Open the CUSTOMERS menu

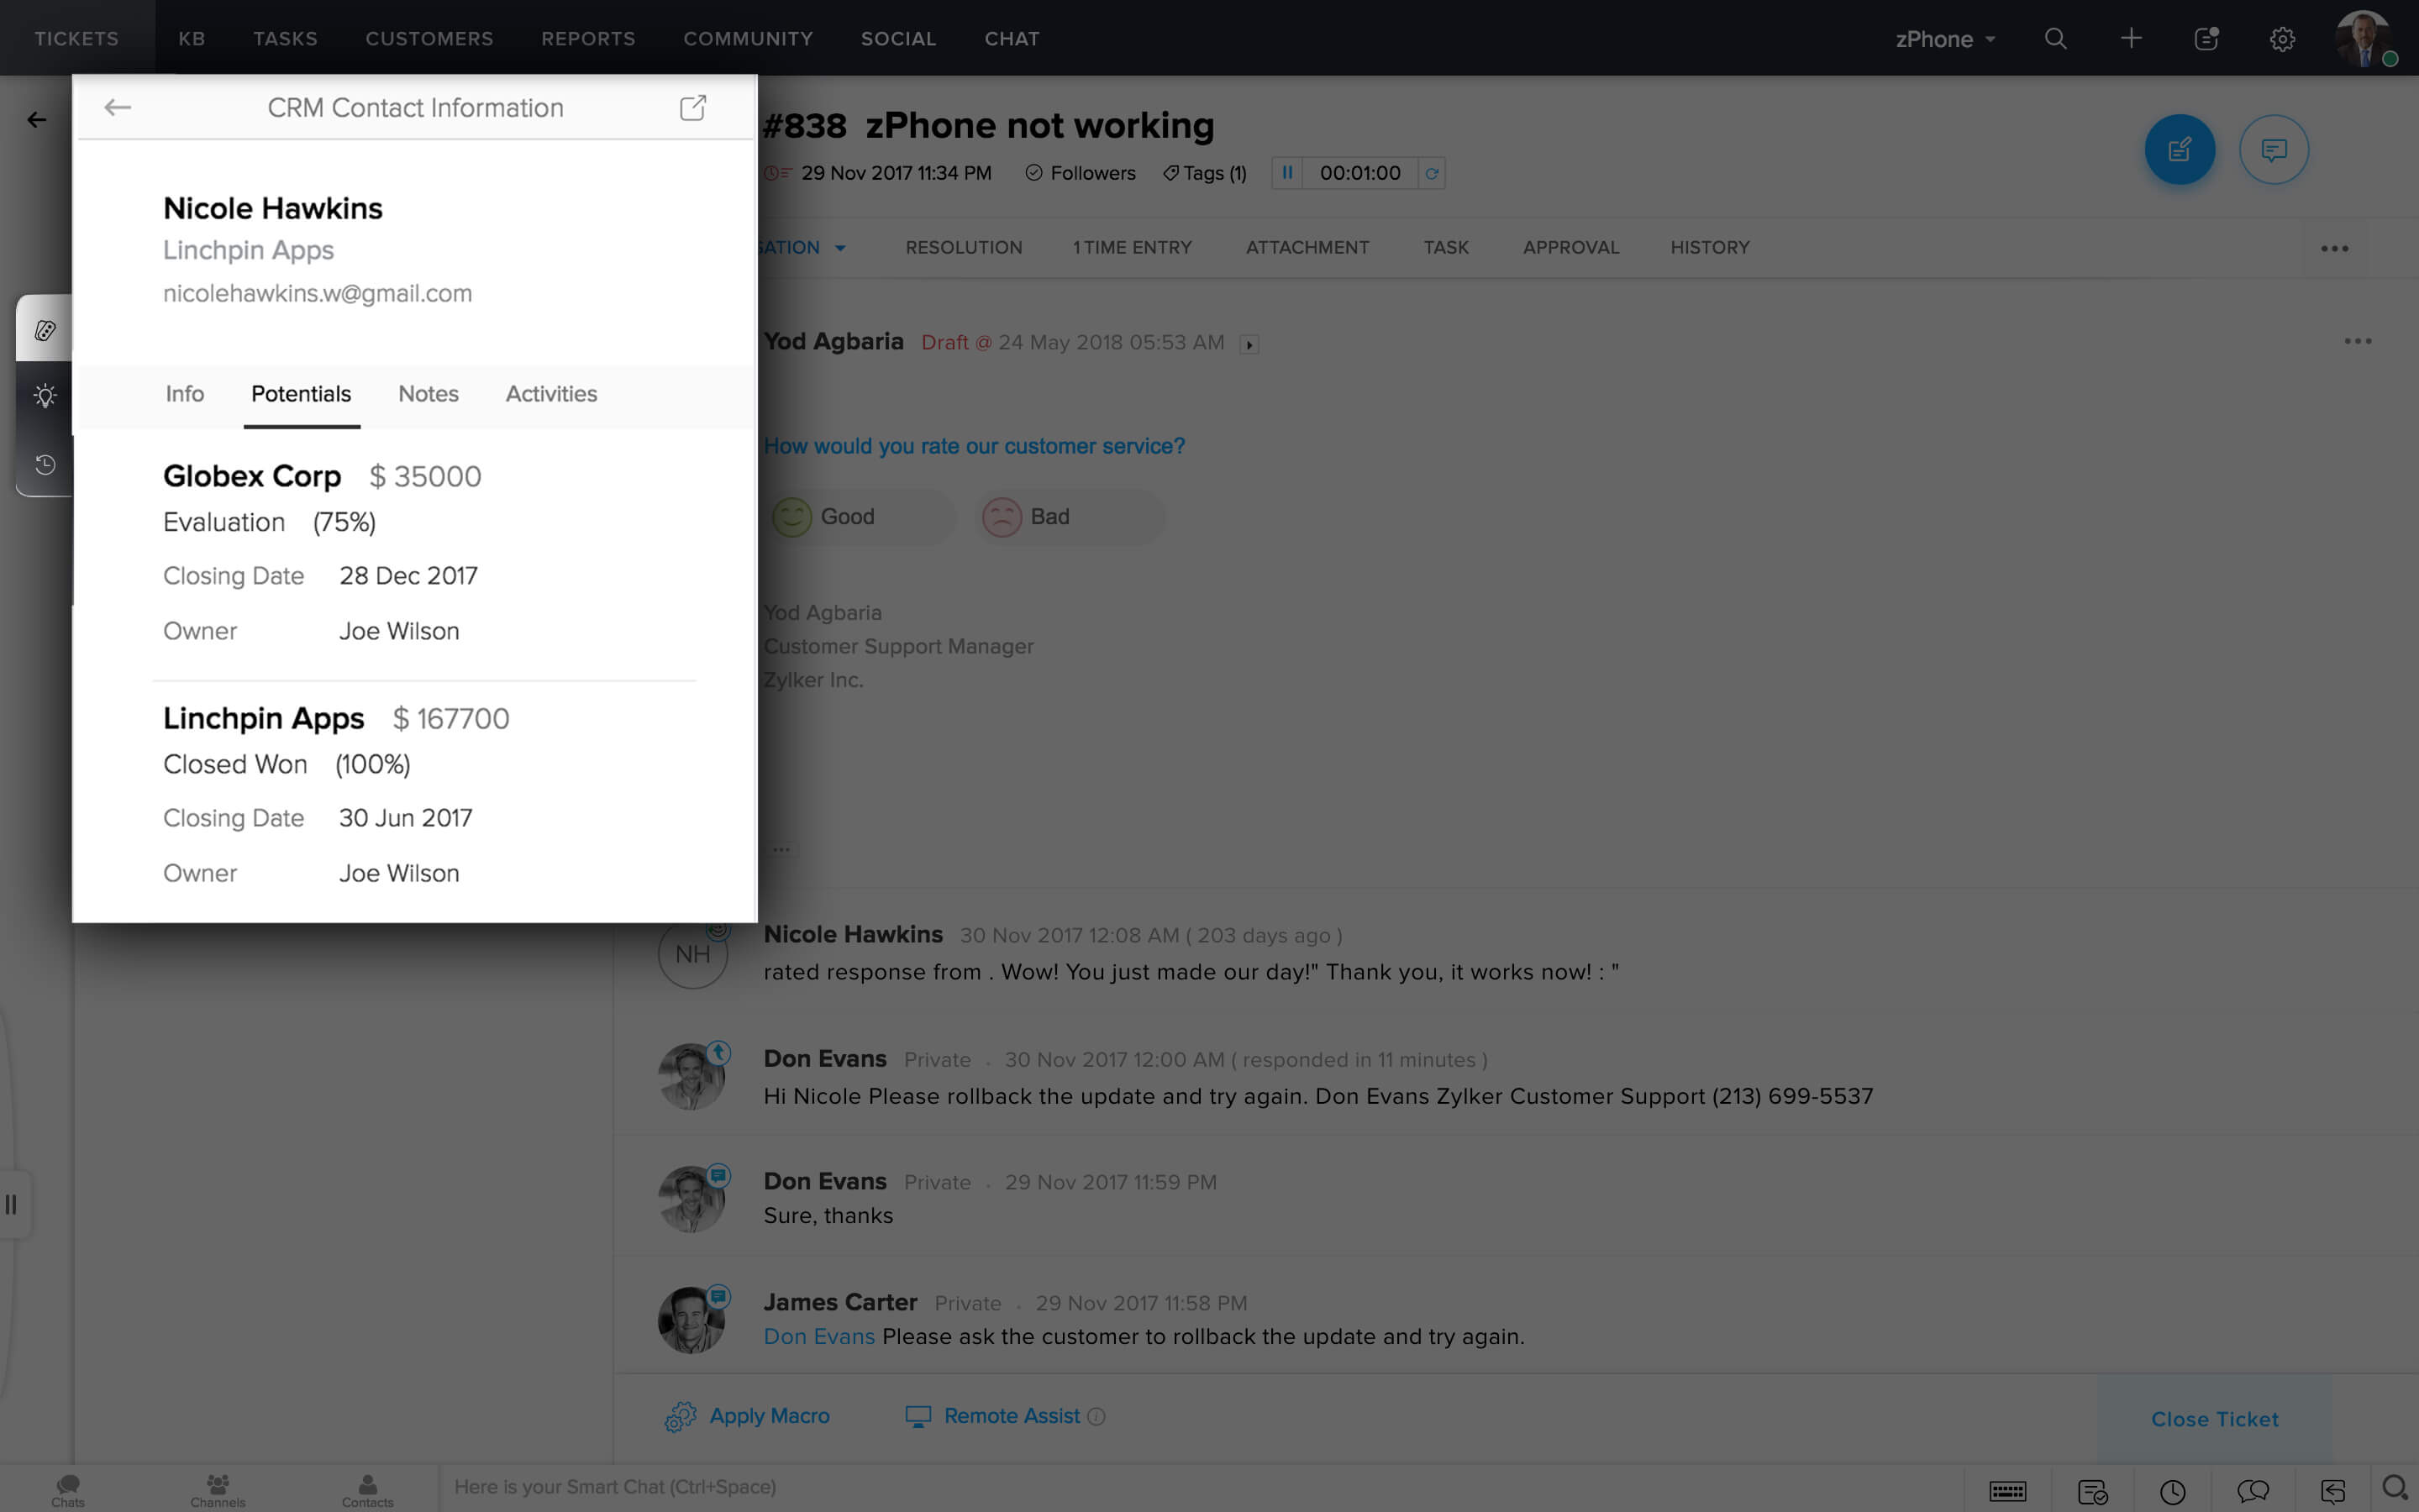click(x=429, y=38)
